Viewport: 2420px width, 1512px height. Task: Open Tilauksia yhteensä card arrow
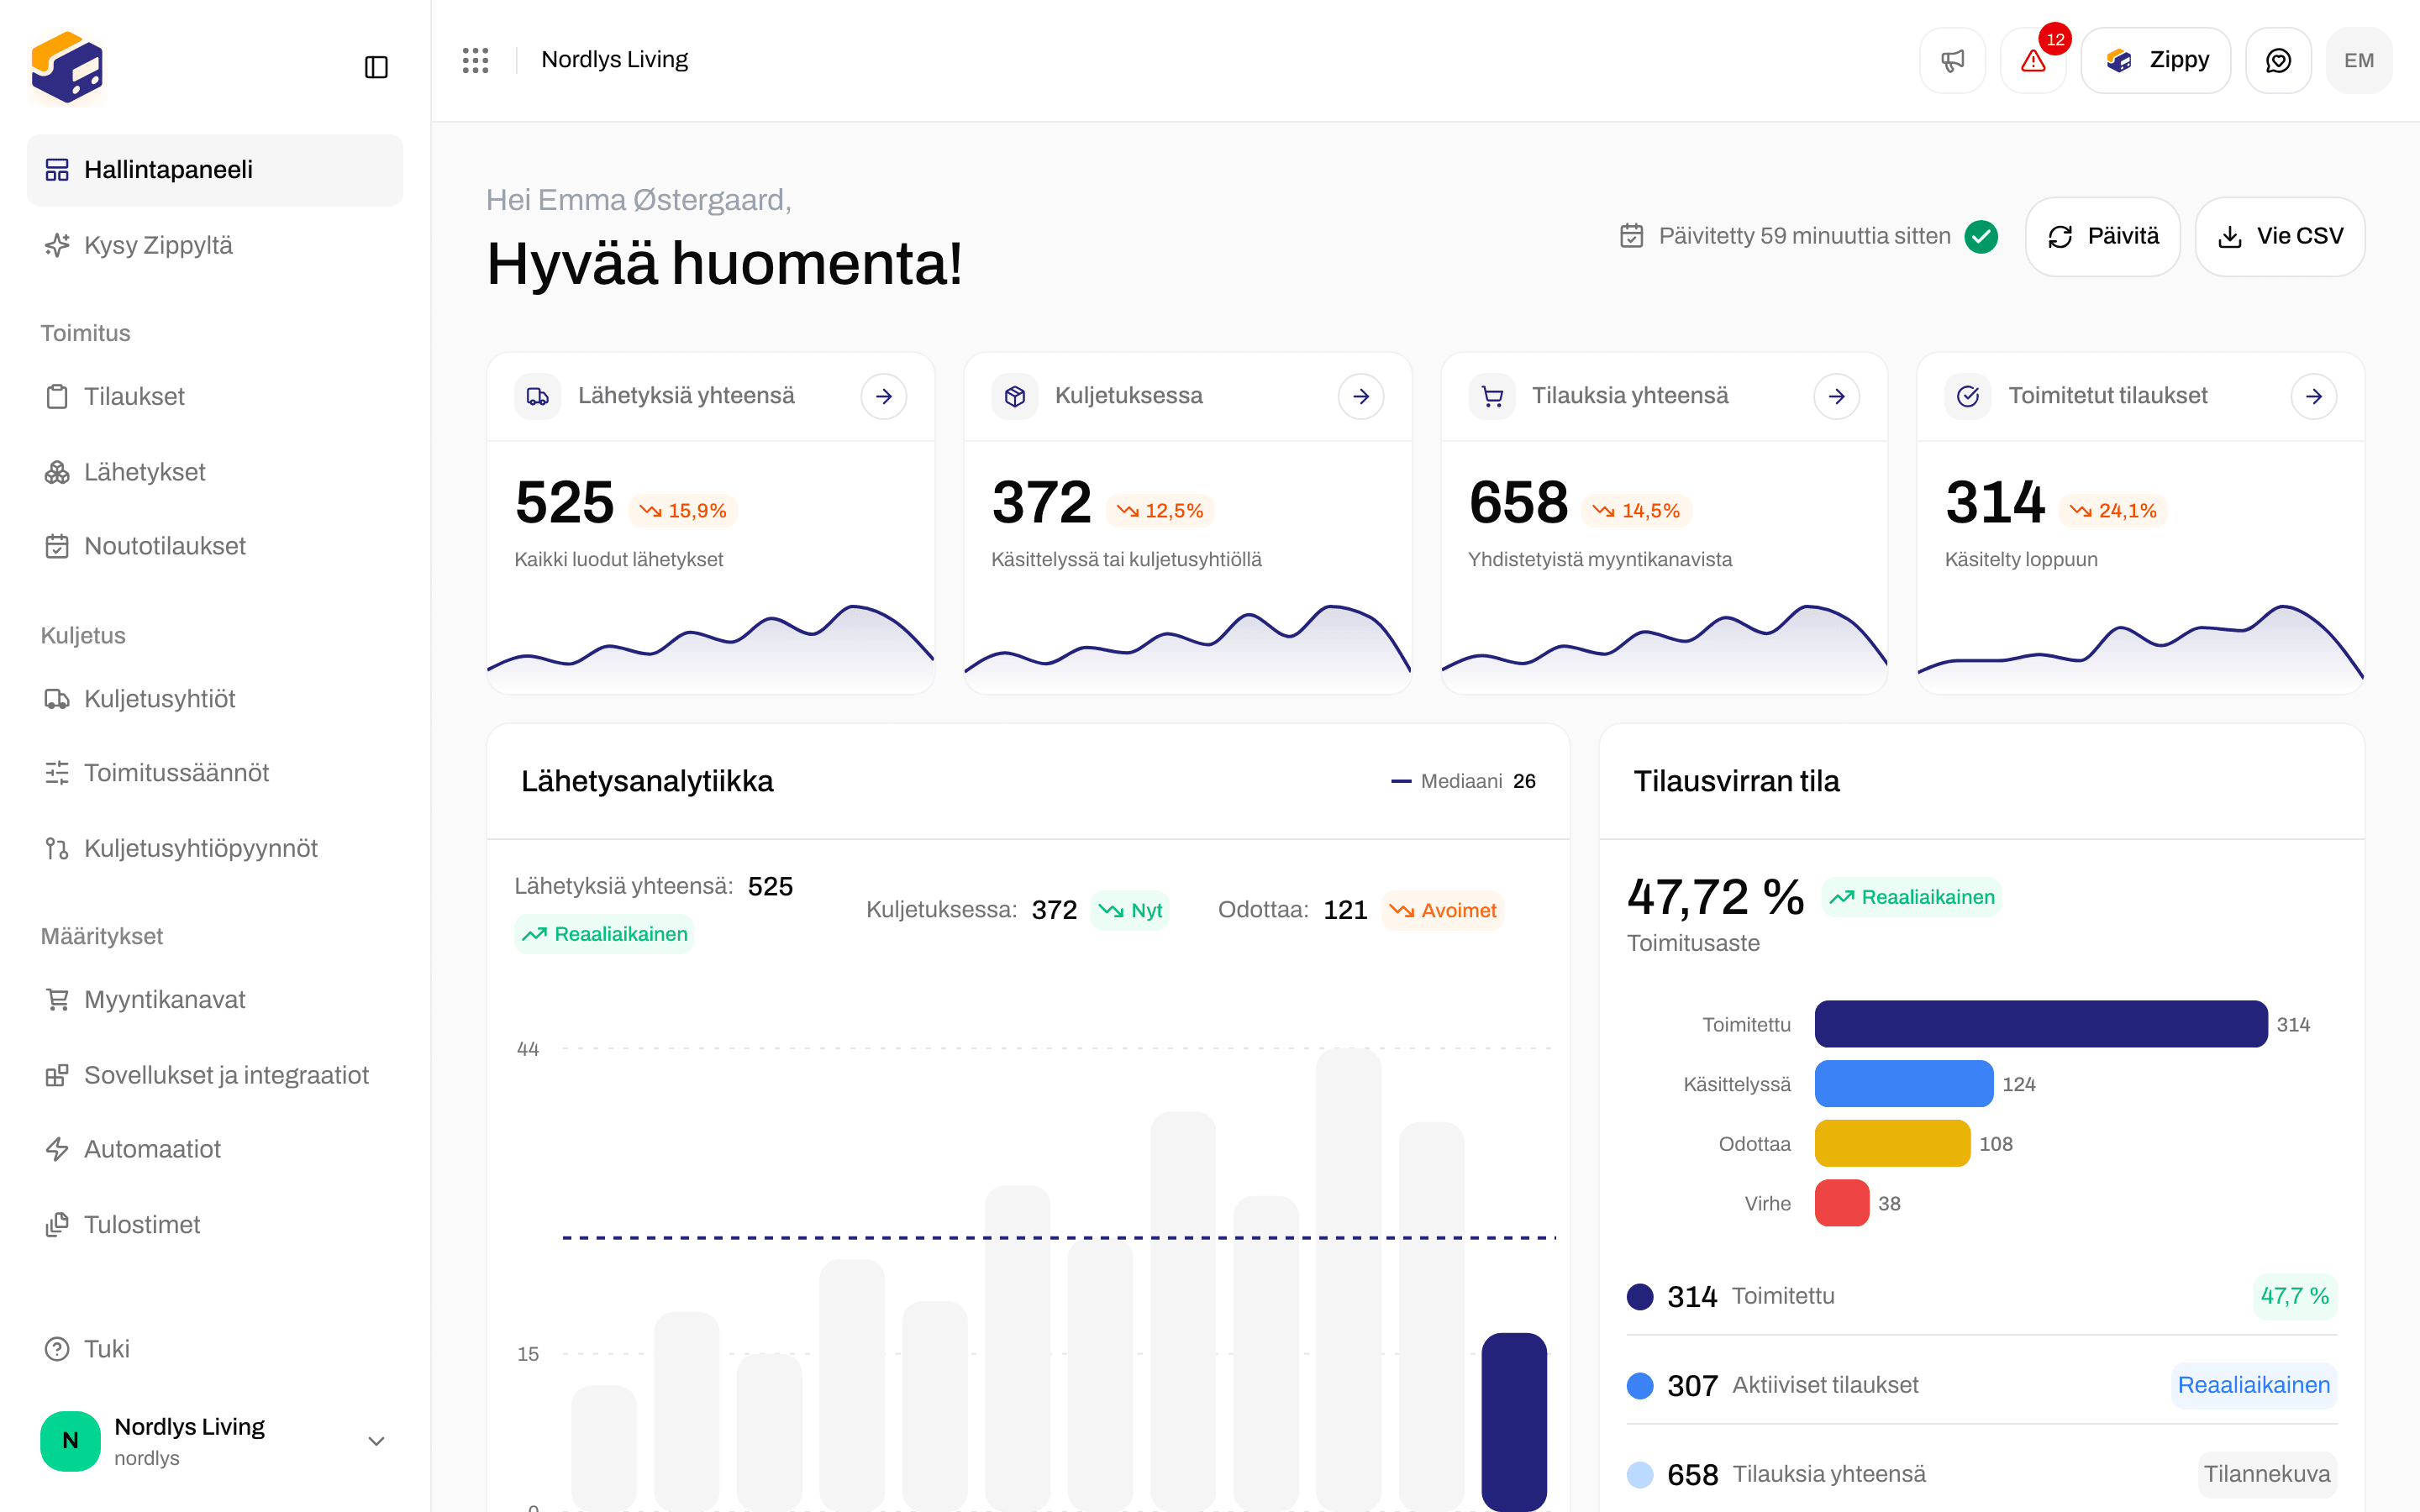(x=1837, y=397)
